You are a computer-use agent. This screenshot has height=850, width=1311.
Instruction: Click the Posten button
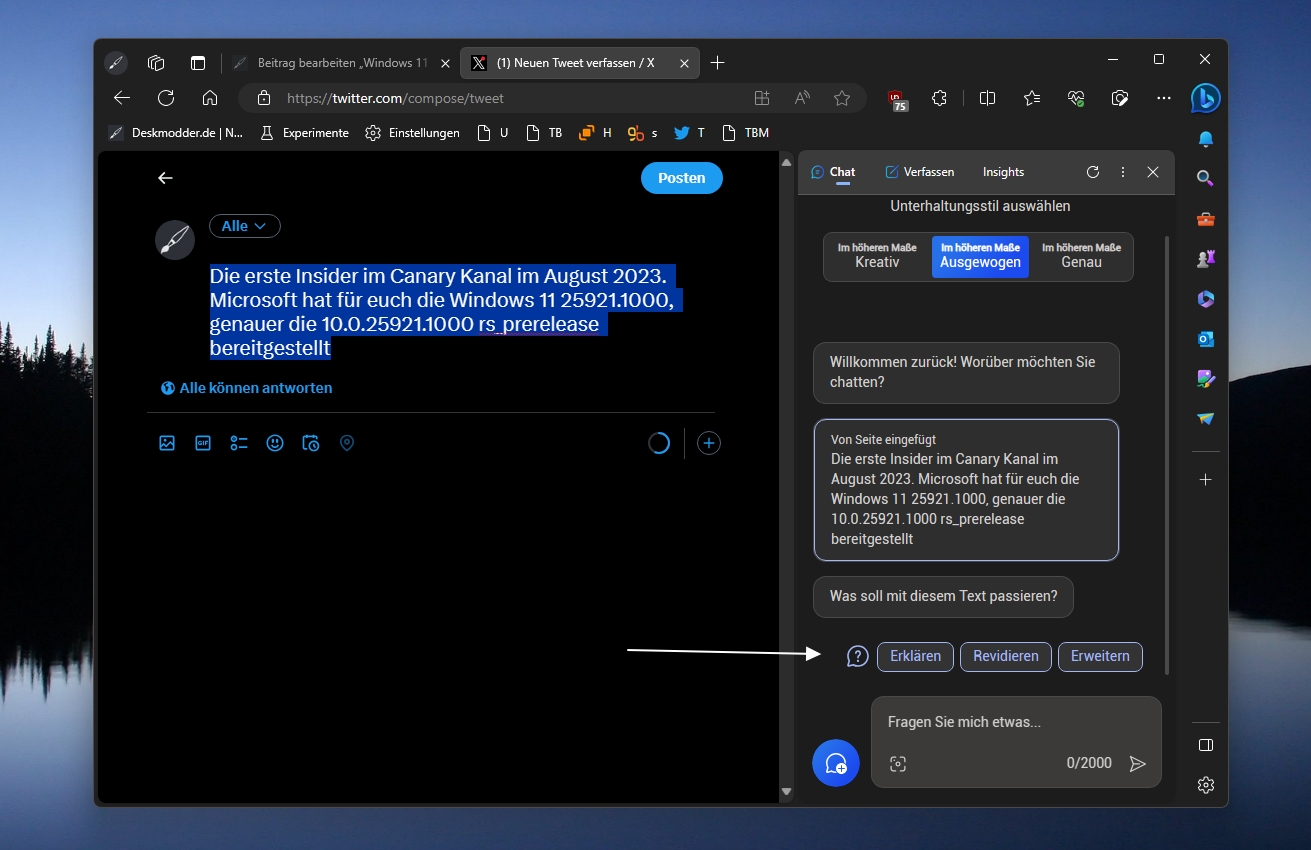tap(681, 178)
